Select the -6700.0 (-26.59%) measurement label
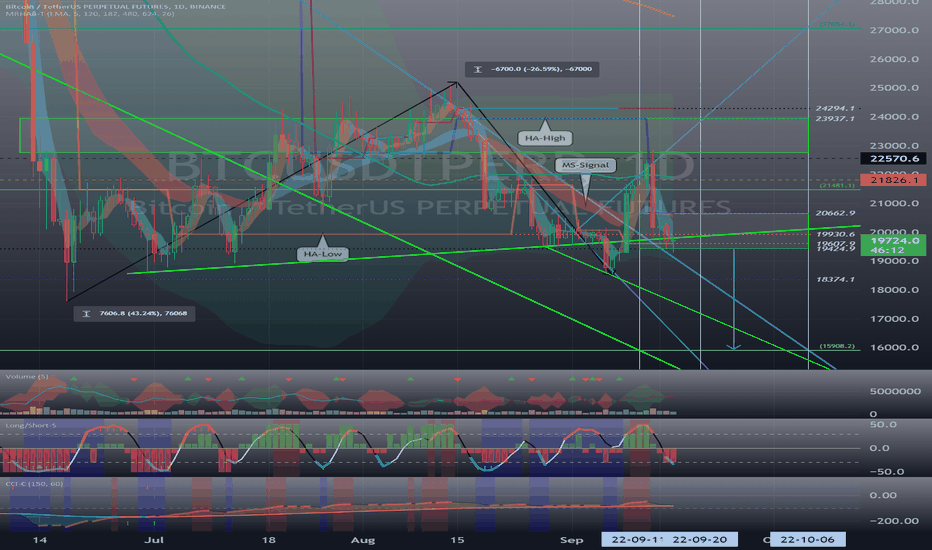This screenshot has height=550, width=932. [x=532, y=69]
